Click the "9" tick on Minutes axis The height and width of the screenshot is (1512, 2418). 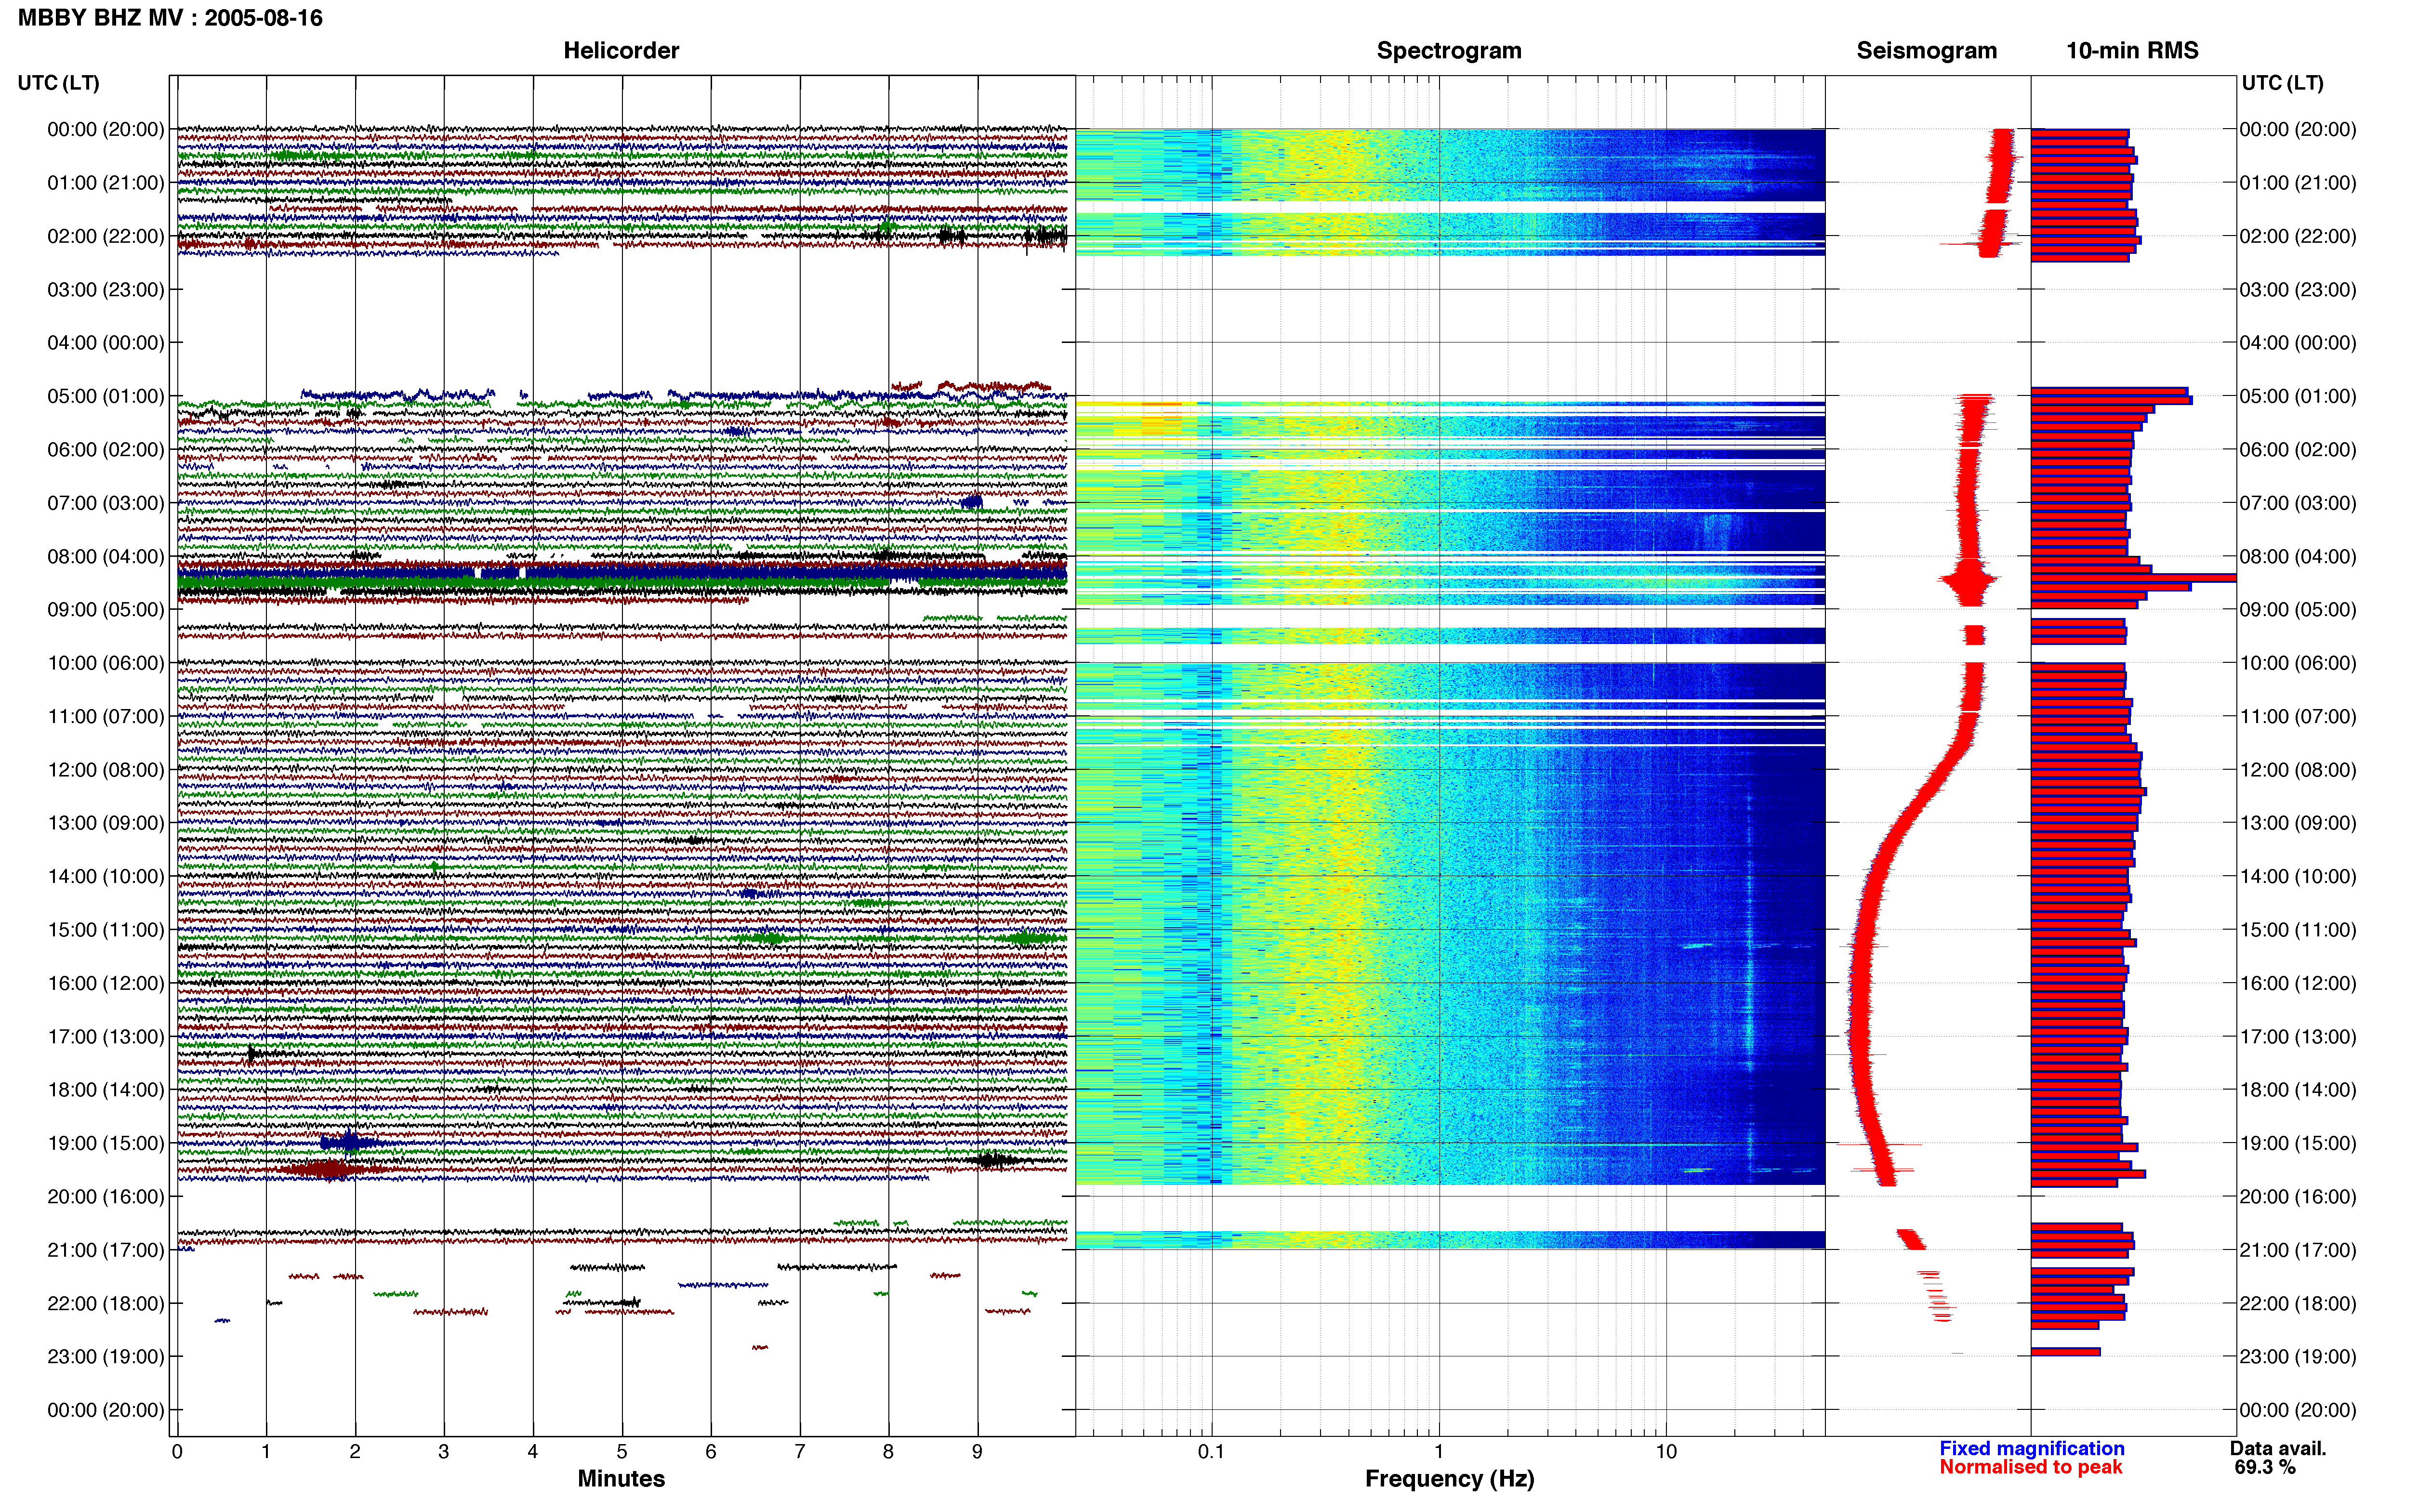pos(977,1452)
